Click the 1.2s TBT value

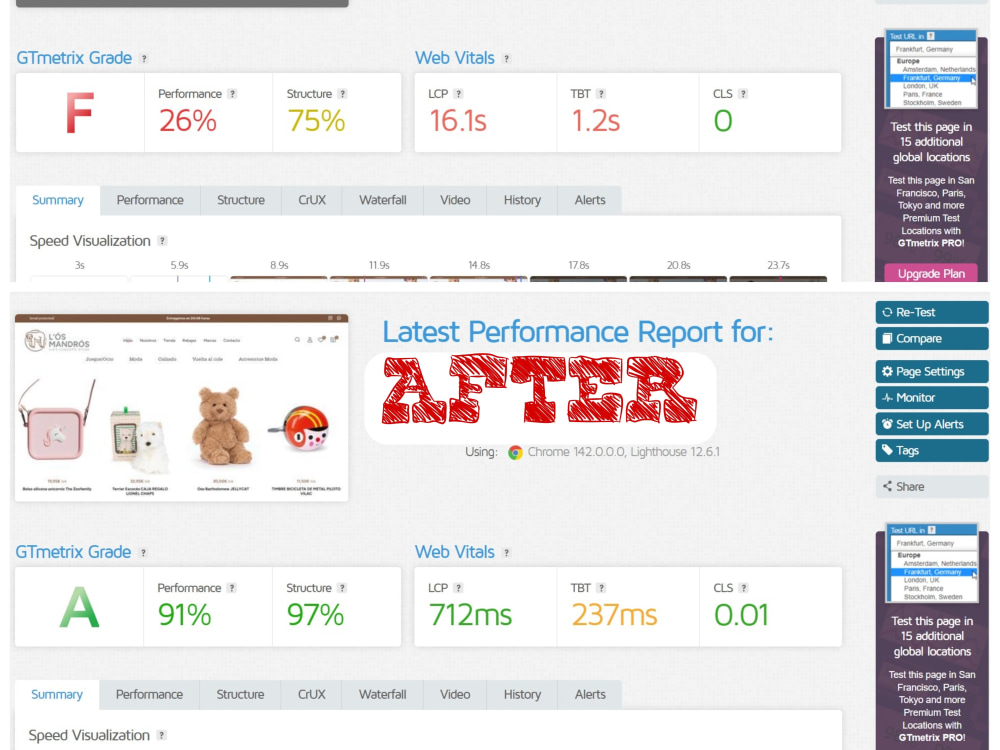click(x=595, y=121)
